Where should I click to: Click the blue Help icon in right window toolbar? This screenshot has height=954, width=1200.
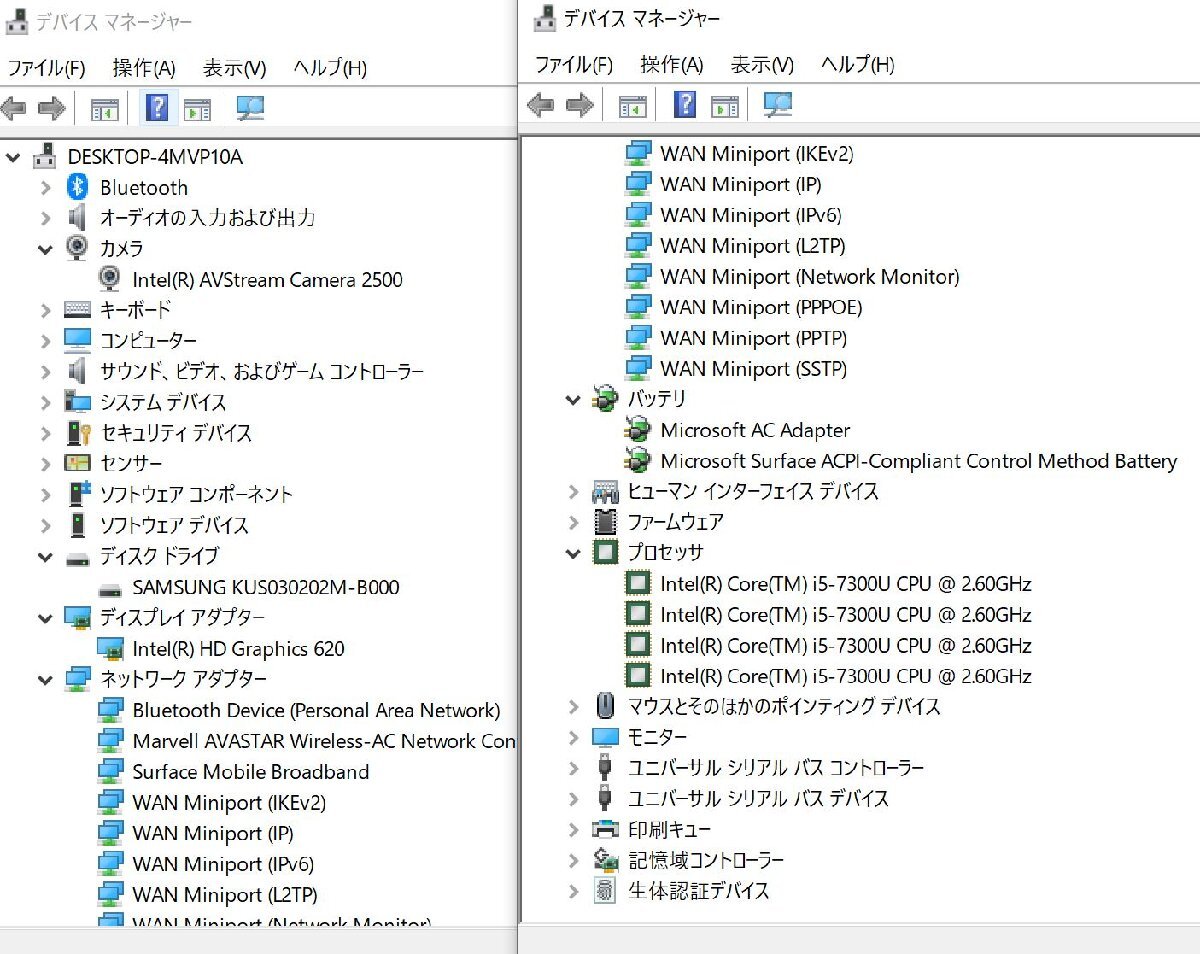coord(685,104)
